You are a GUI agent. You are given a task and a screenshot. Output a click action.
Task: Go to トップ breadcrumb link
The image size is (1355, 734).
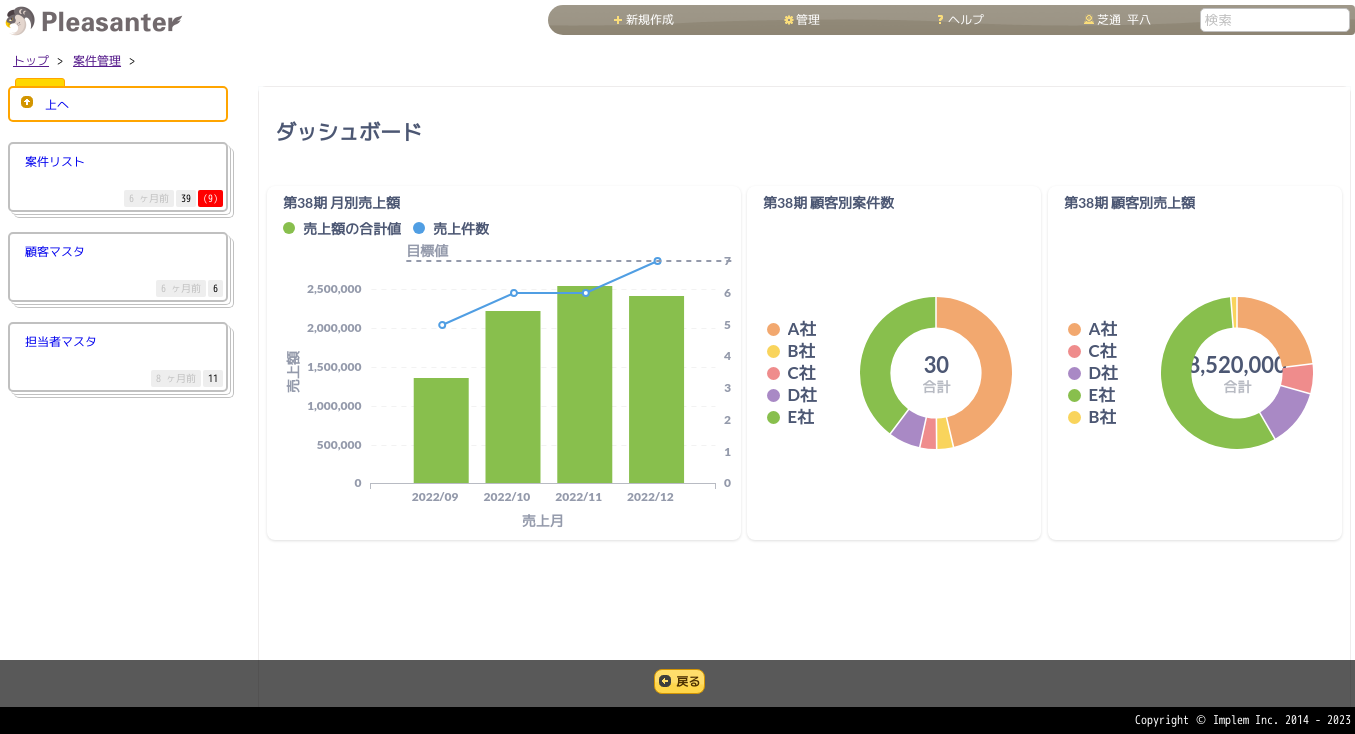31,61
